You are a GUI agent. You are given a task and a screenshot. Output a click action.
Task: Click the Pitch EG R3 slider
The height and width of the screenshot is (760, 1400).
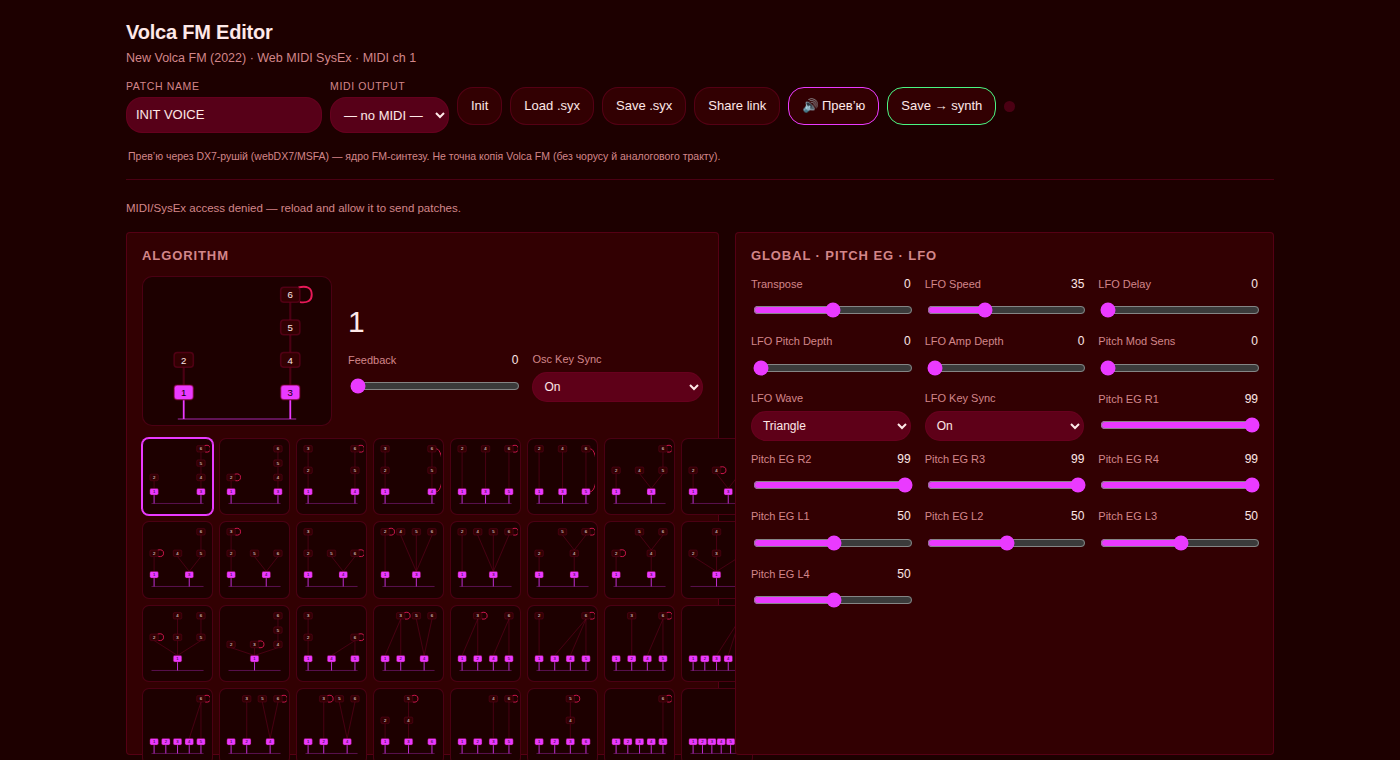(x=1005, y=485)
